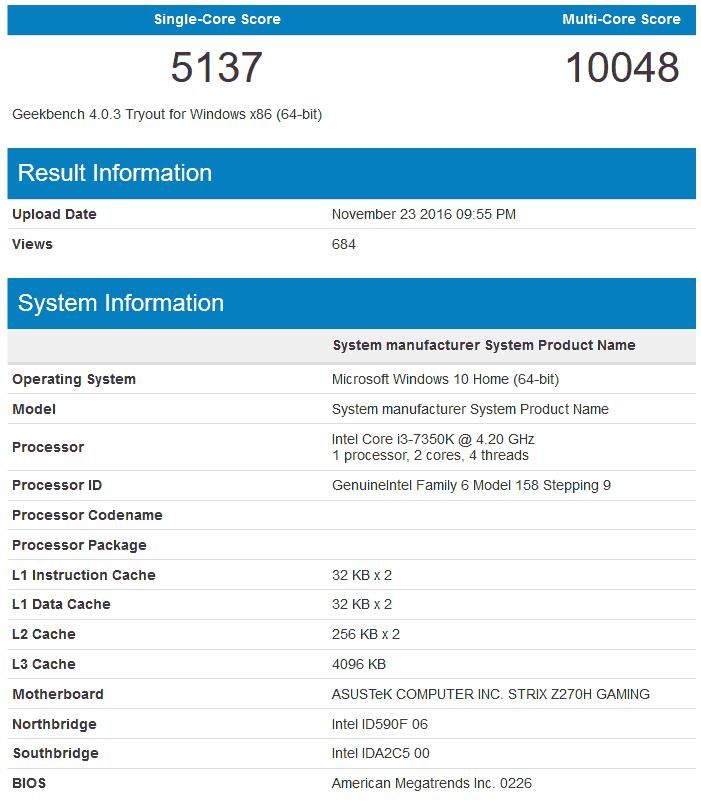The image size is (701, 807).
Task: Select the upload date November 23 2016 09:55 PM
Action: (424, 214)
